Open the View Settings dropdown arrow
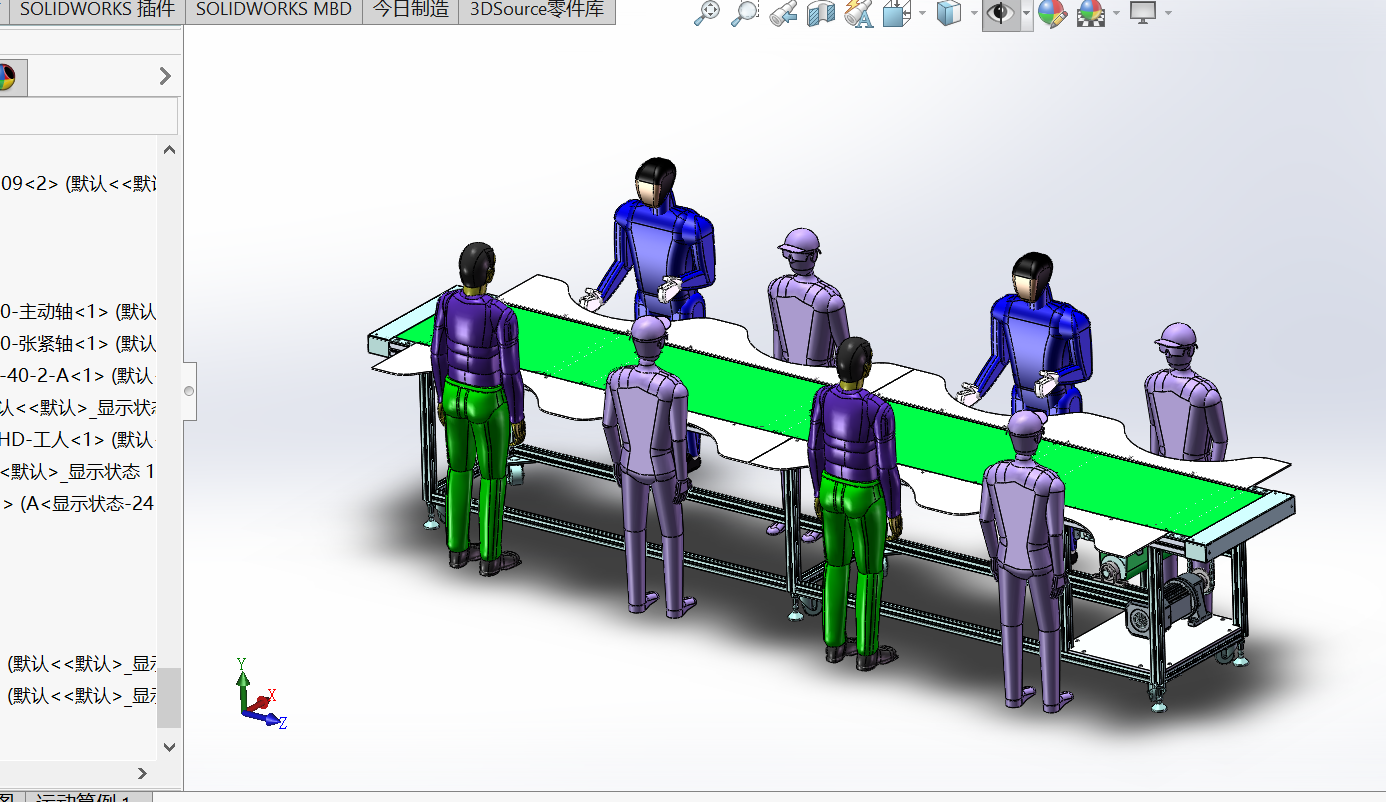 click(x=1167, y=14)
